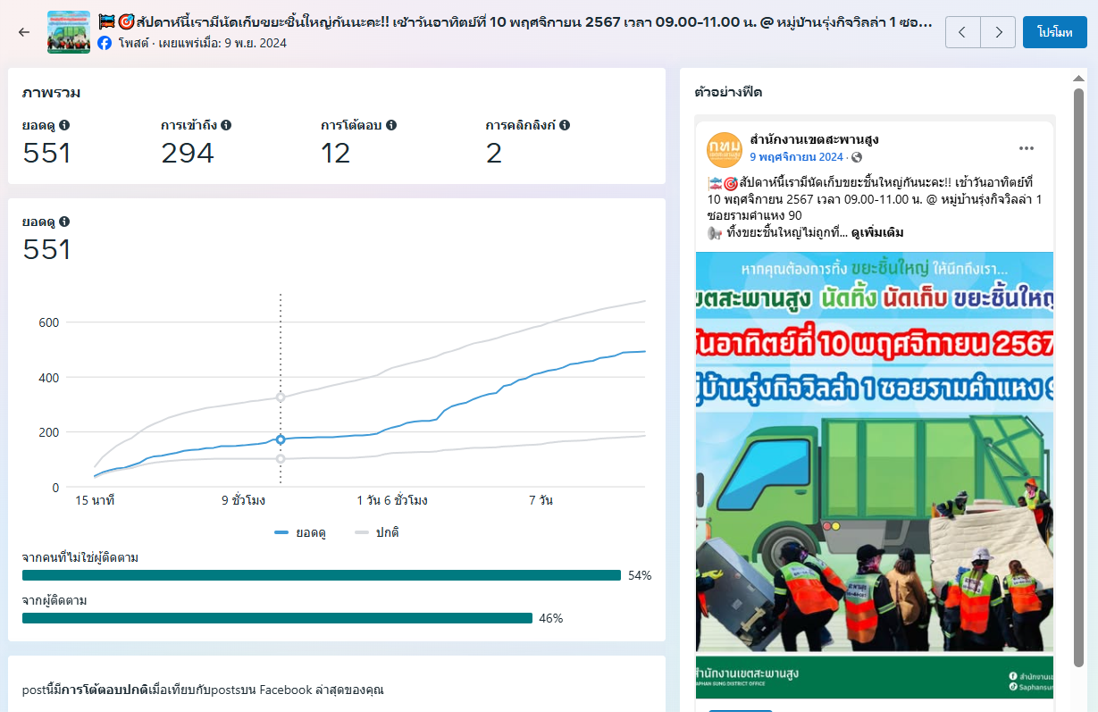
Task: Click the ตัวอย่างฟีด panel heading
Action: click(x=728, y=92)
